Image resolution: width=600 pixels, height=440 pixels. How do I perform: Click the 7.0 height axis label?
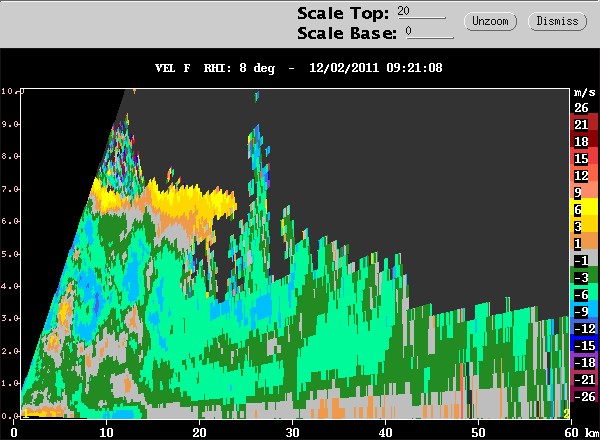pyautogui.click(x=8, y=189)
